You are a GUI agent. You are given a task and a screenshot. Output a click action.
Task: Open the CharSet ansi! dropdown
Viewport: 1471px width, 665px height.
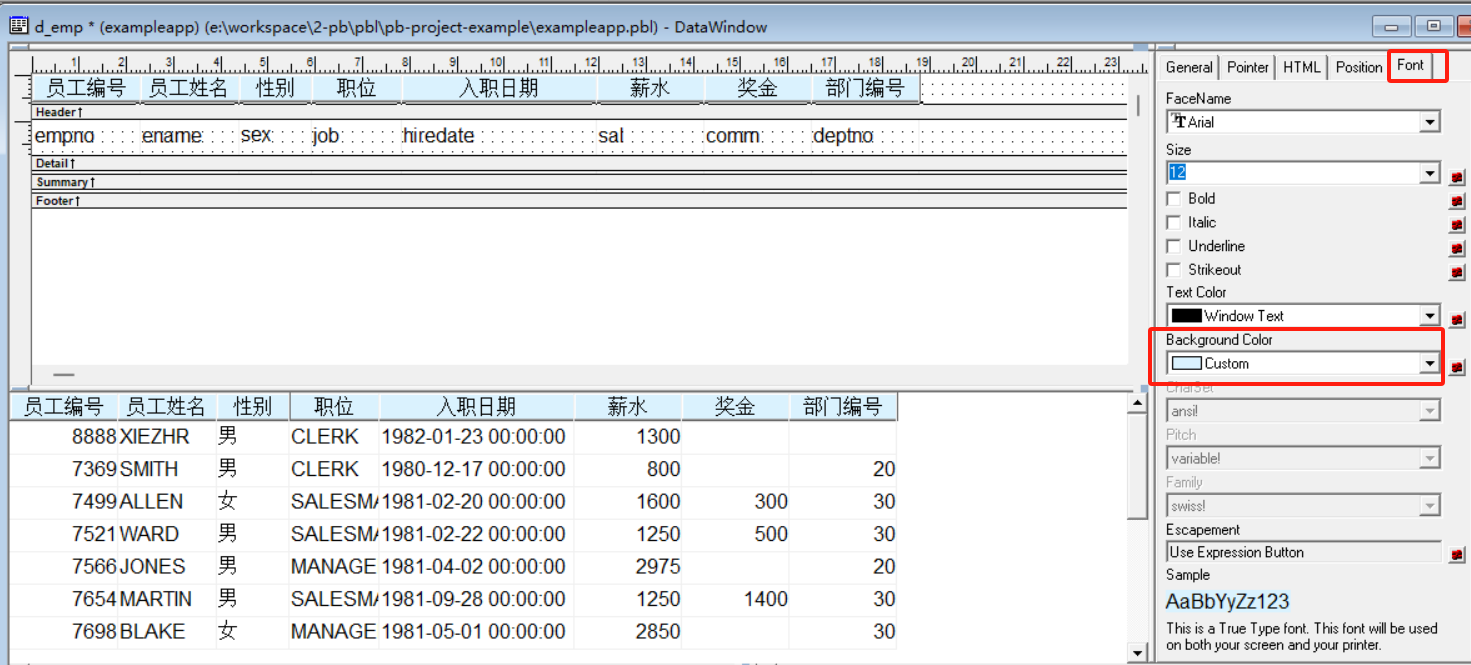(x=1430, y=411)
